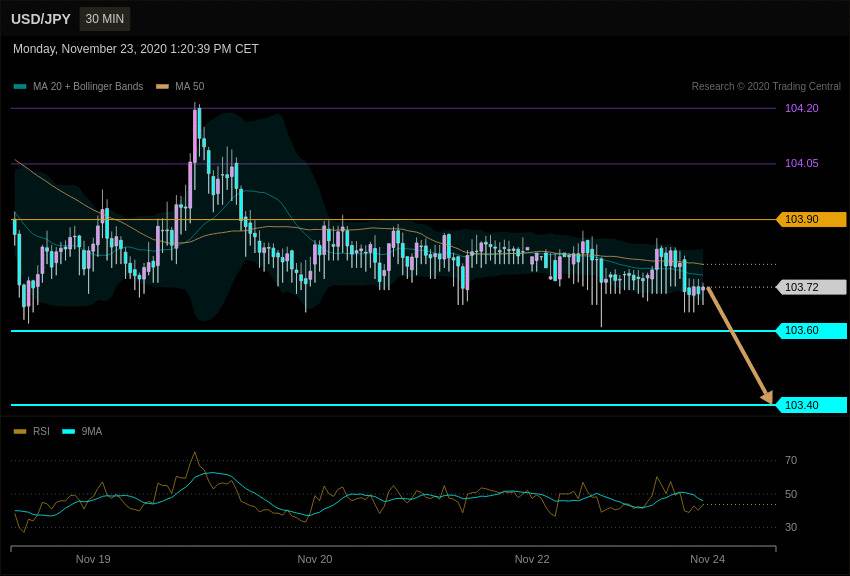Click the 103.90 pivot price tag
Screen dimensions: 850x576
click(812, 219)
